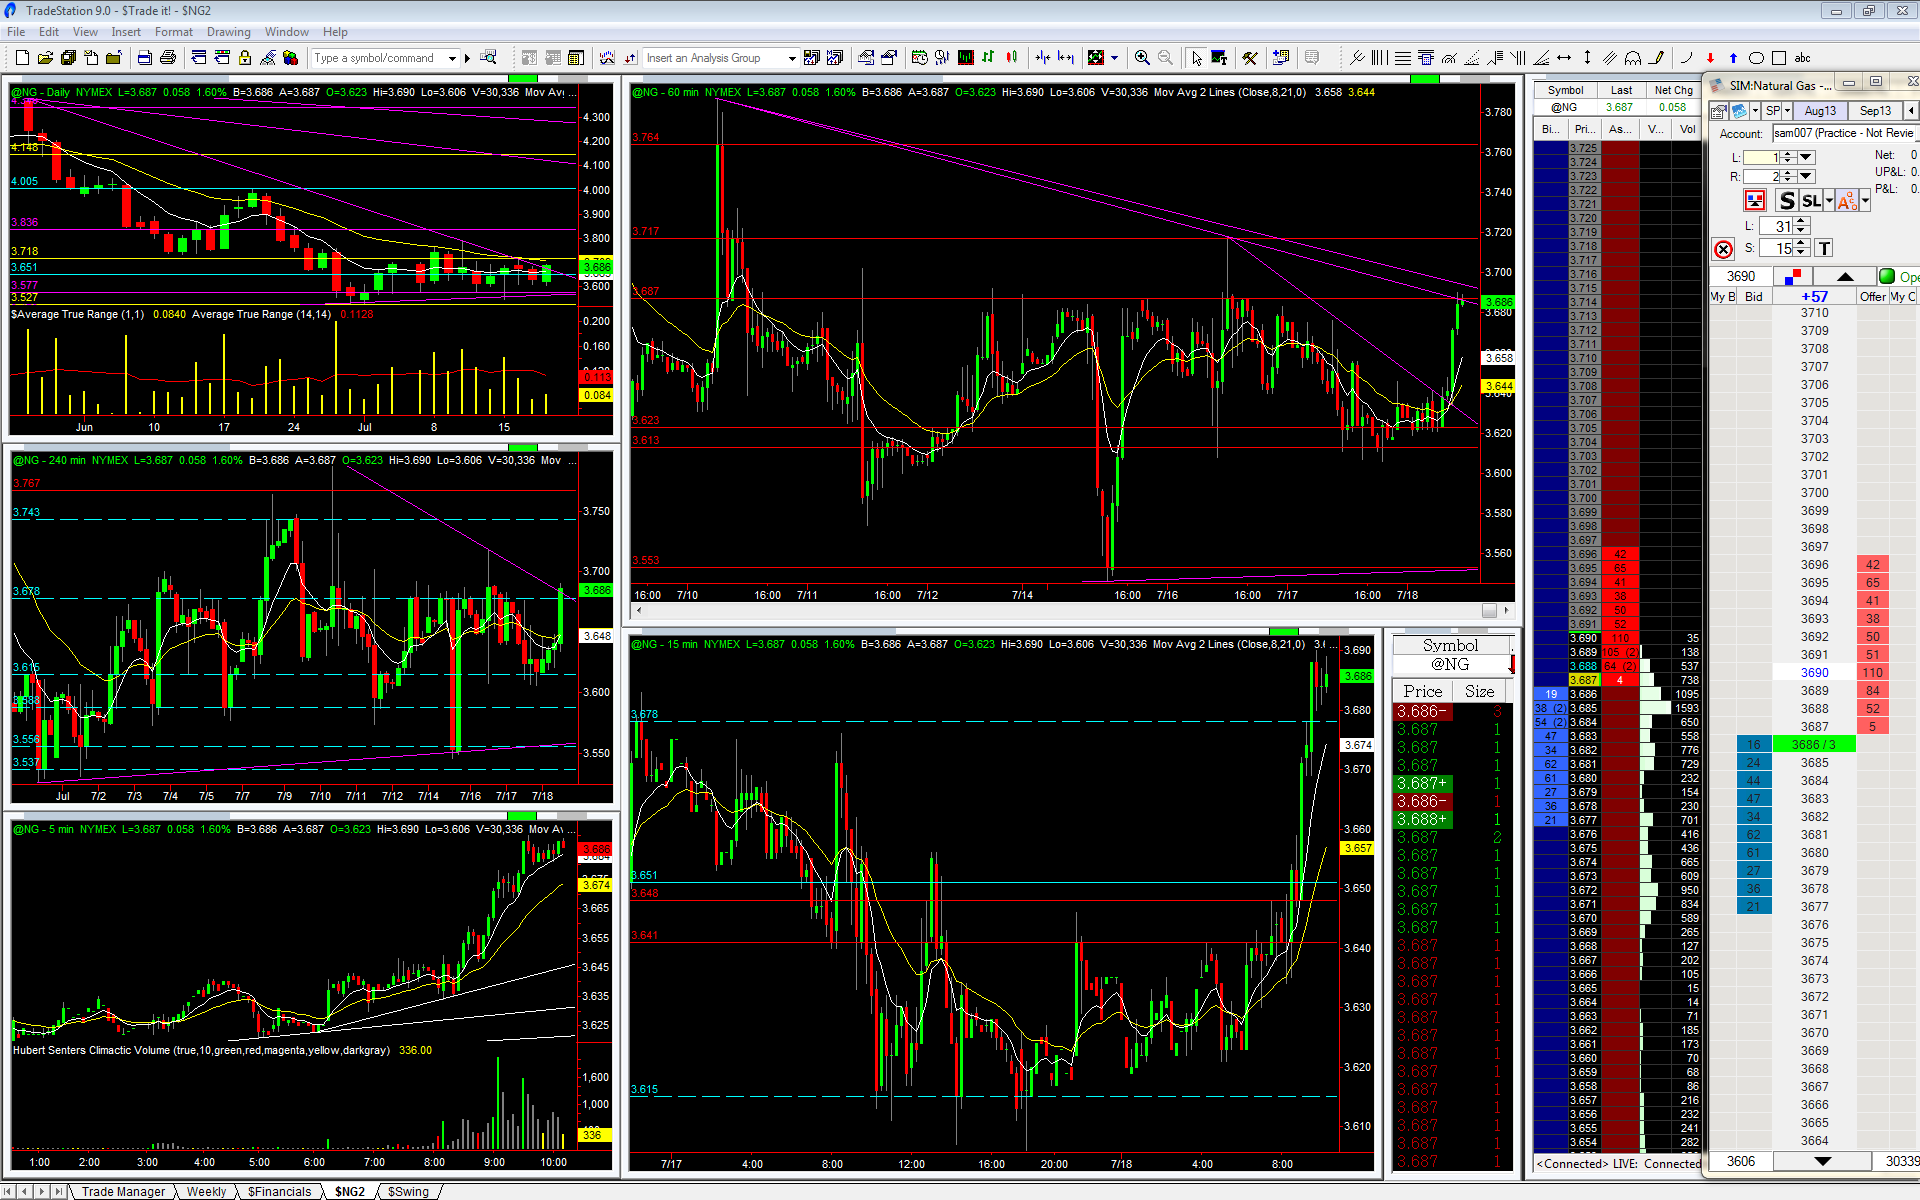The height and width of the screenshot is (1200, 1920).
Task: Click the Zoom Out magnifier icon
Action: coord(1165,58)
